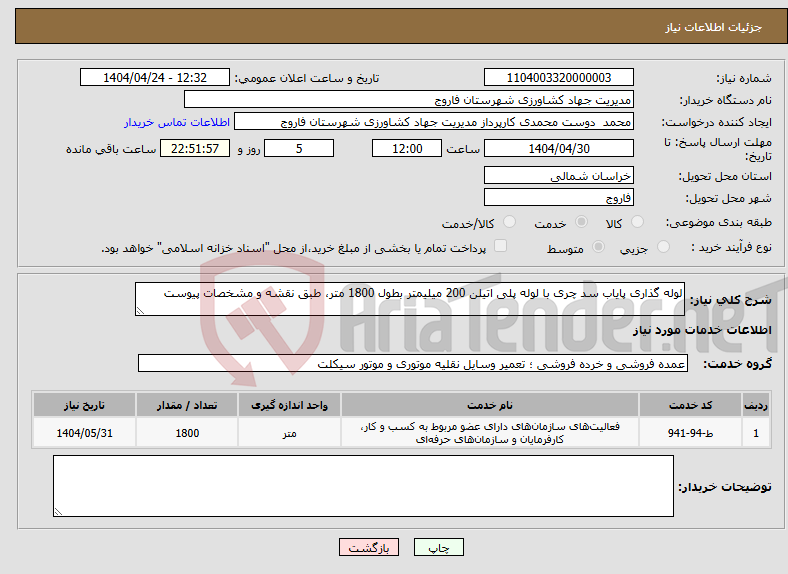Click the ردیف column header
788x574 pixels.
click(756, 405)
